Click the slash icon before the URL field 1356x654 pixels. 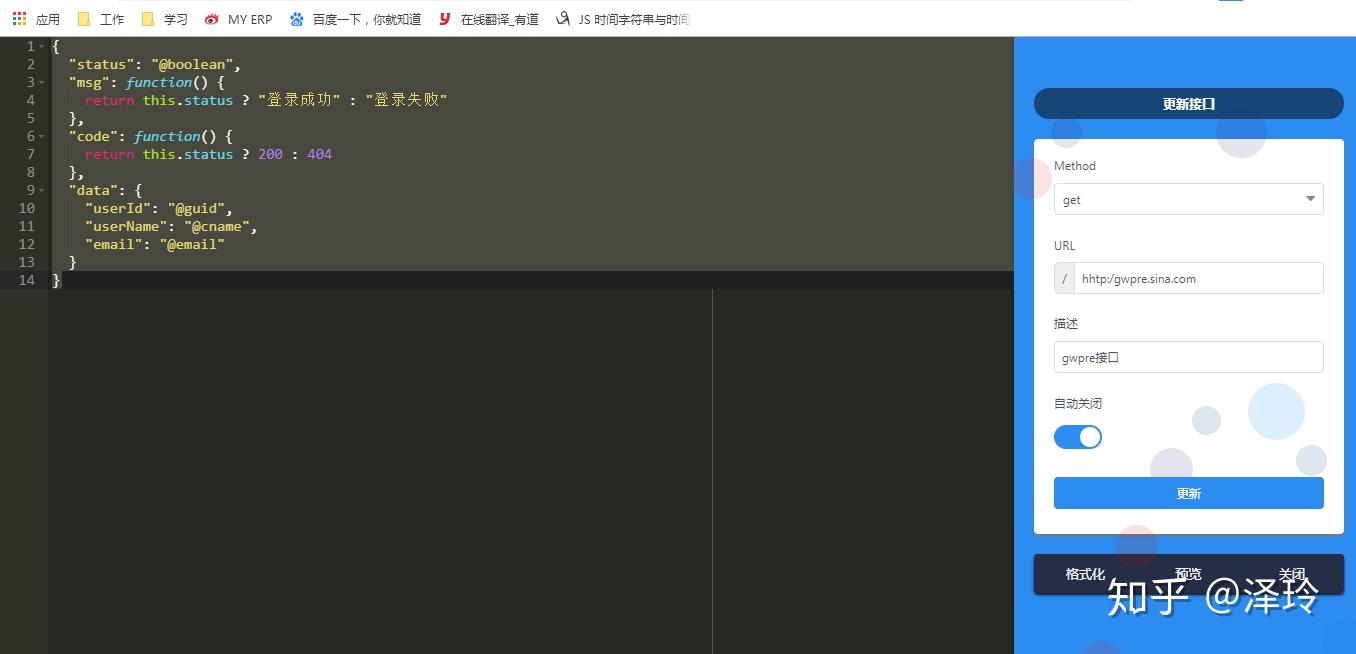click(x=1064, y=278)
